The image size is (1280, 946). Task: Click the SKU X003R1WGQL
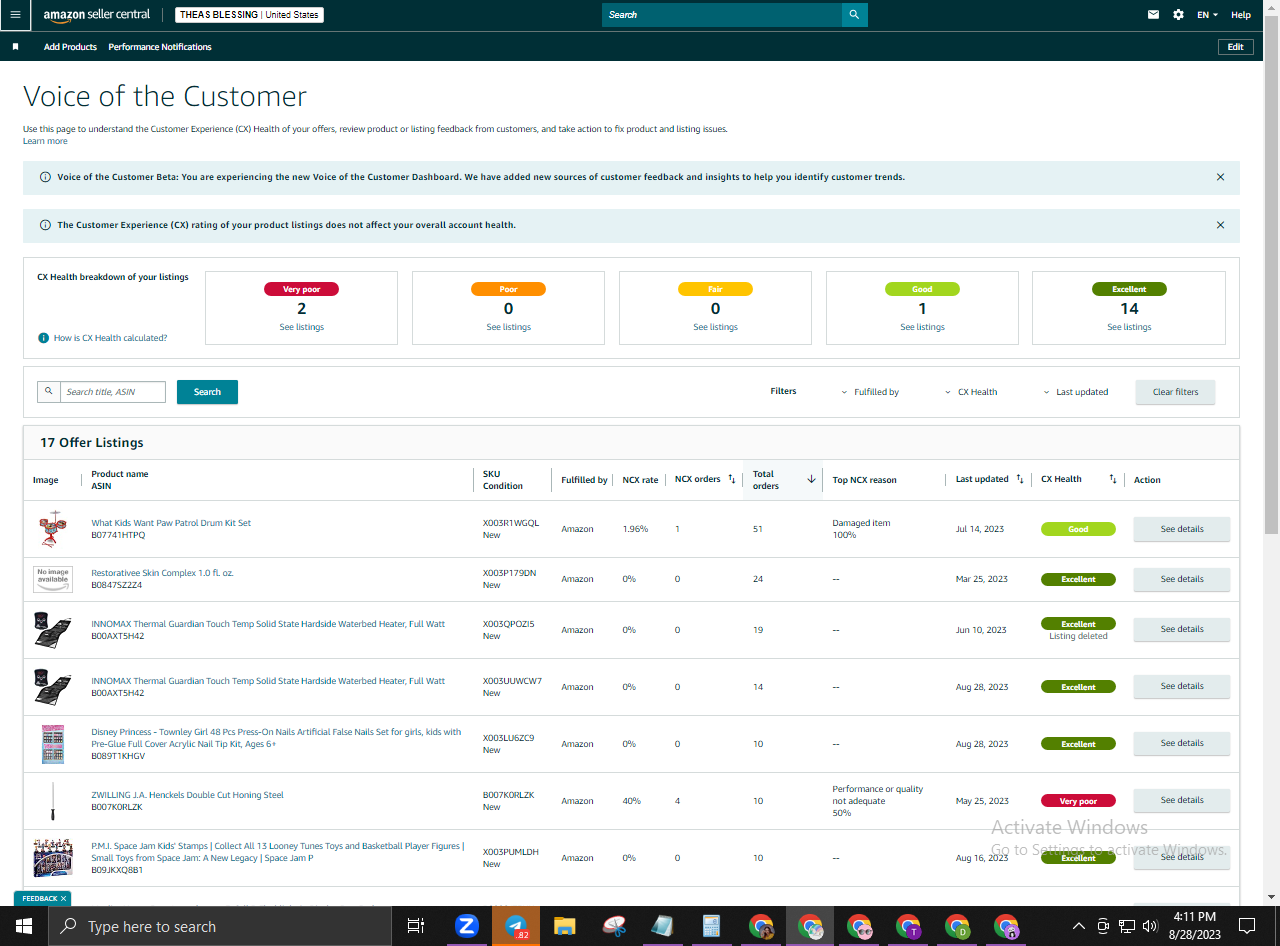coord(511,523)
